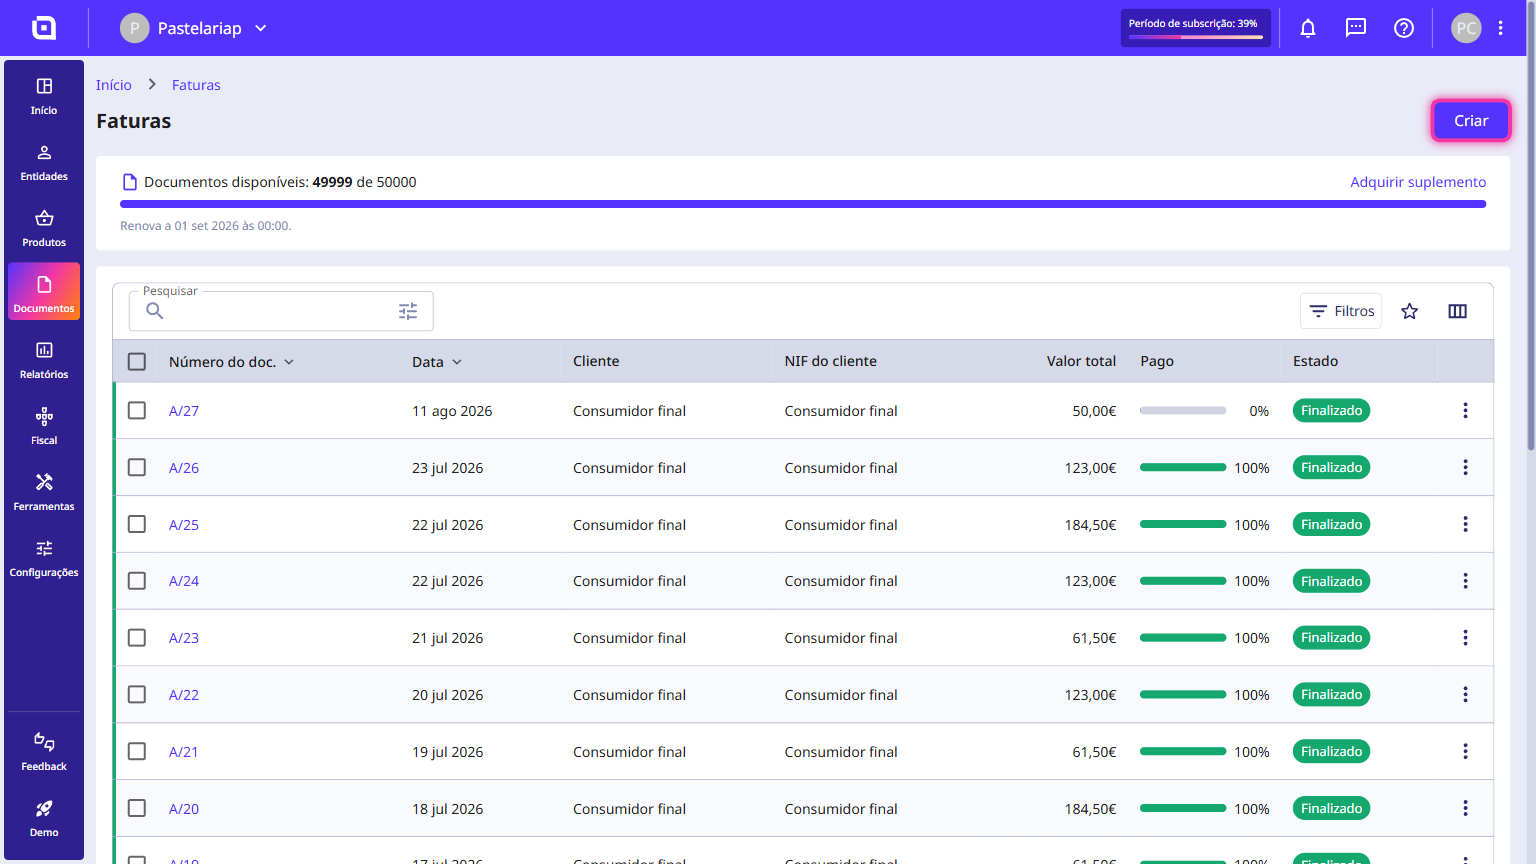Click the 184,50€ value for A/25
Viewport: 1536px width, 864px height.
click(x=1090, y=525)
